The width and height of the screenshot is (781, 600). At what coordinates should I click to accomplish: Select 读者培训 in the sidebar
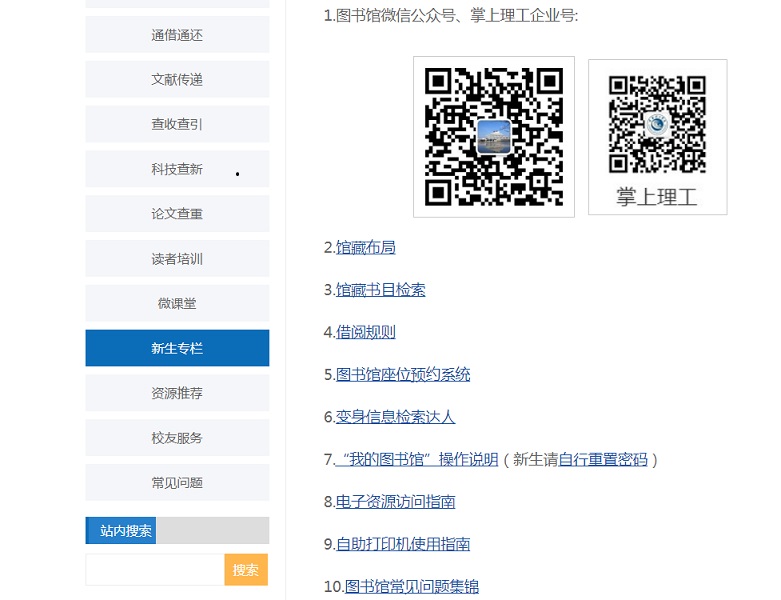177,258
